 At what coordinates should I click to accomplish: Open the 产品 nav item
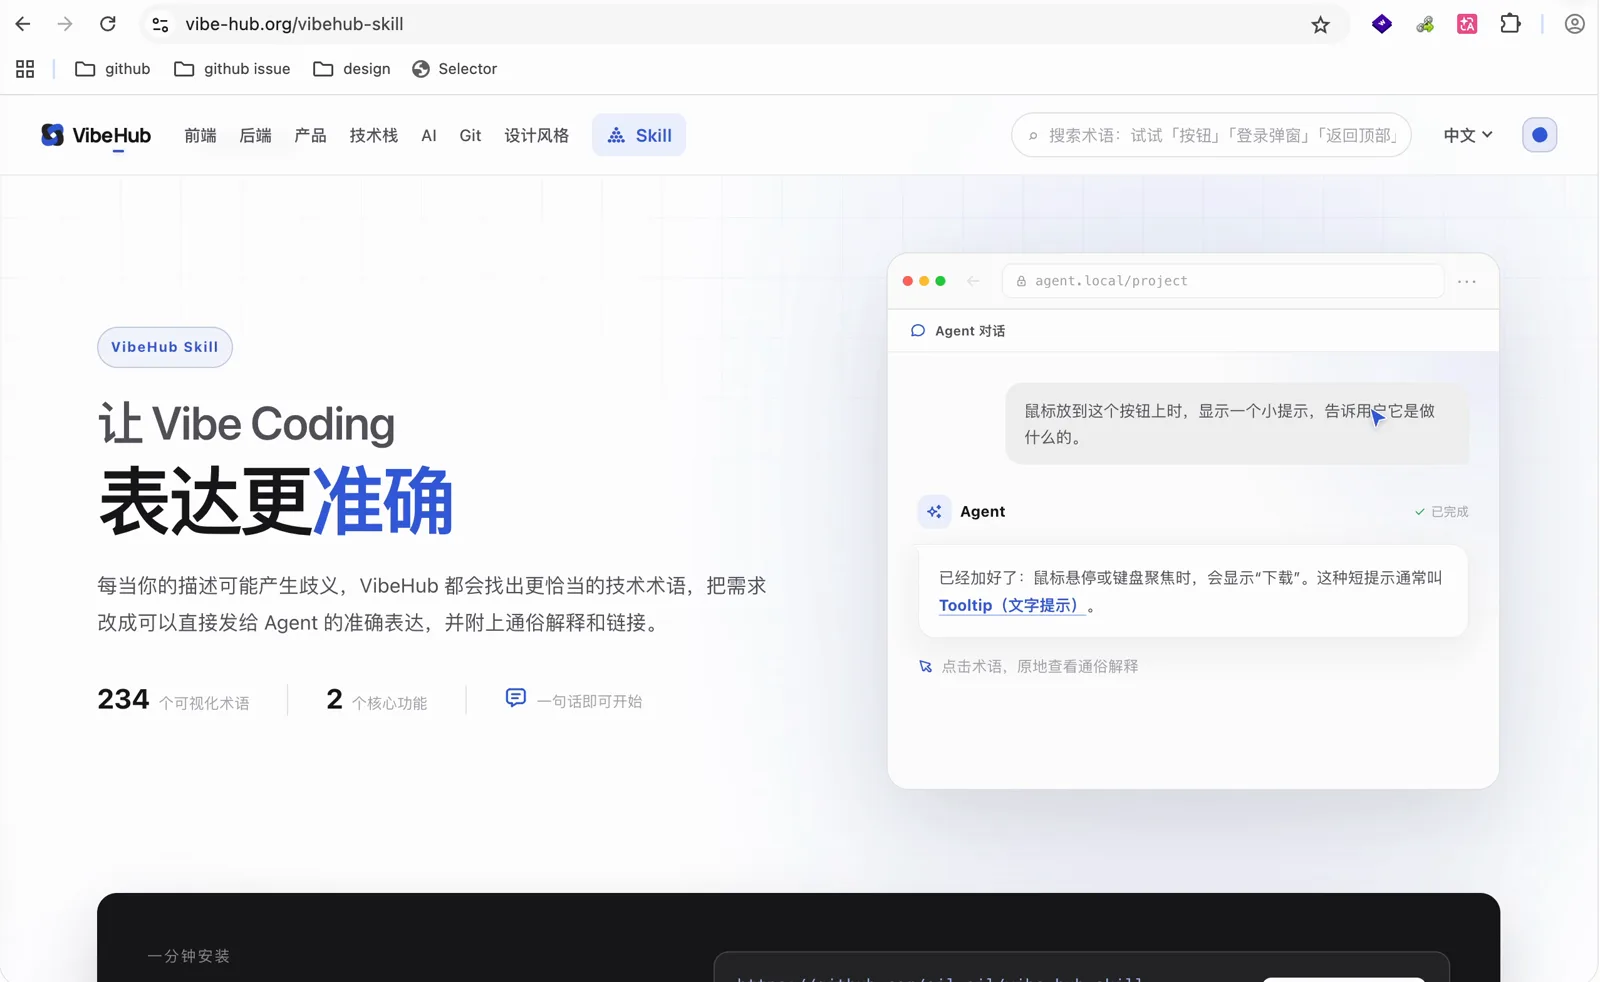(310, 135)
